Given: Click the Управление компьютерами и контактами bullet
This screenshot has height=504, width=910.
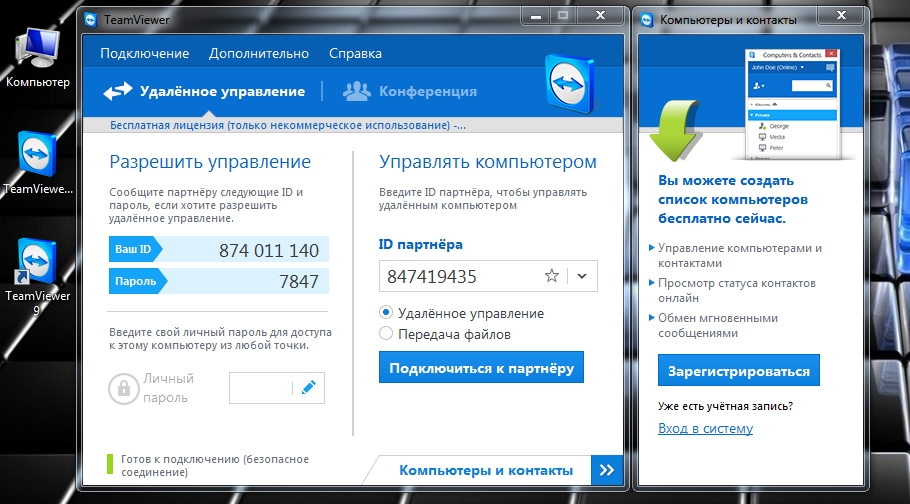Looking at the screenshot, I should tap(740, 255).
